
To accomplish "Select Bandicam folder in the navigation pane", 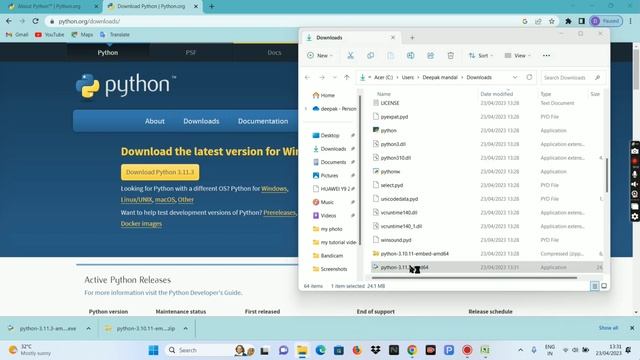I will (x=331, y=256).
